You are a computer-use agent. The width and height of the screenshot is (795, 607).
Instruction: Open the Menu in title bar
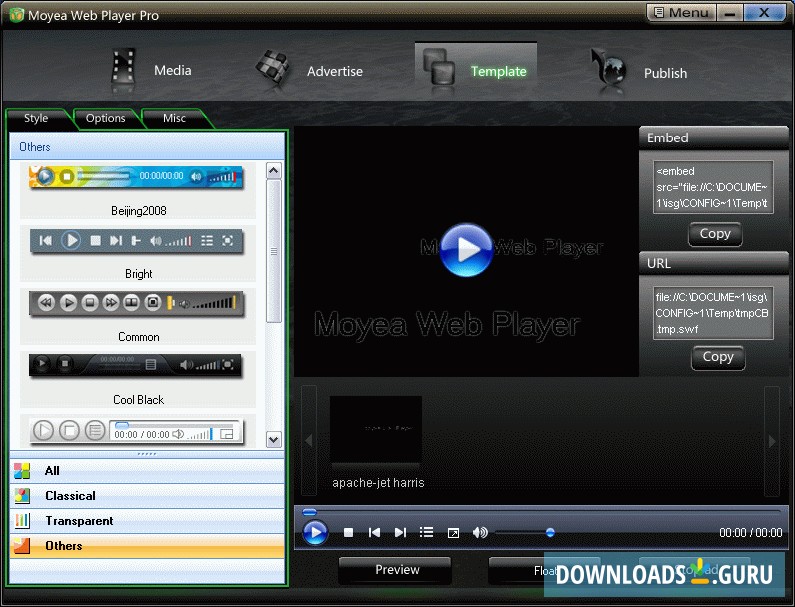[682, 12]
